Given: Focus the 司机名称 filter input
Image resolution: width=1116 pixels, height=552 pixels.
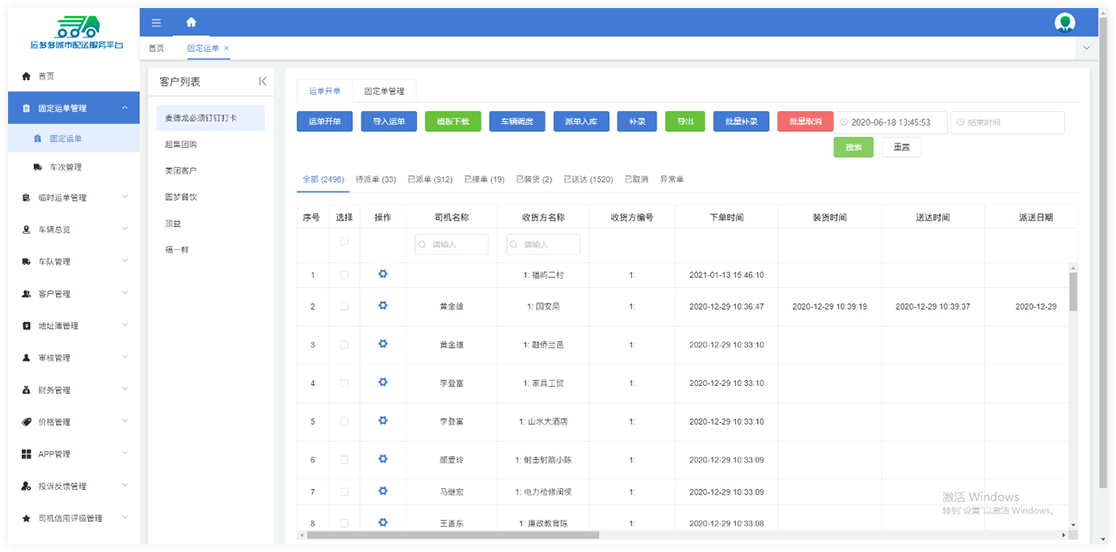Looking at the screenshot, I should (451, 244).
